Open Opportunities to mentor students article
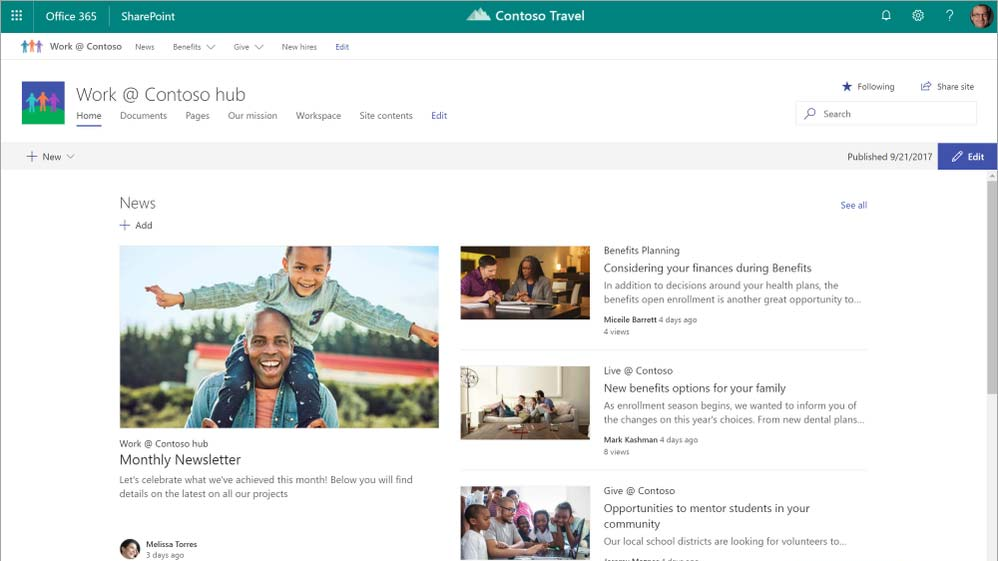This screenshot has width=998, height=561. coord(706,516)
